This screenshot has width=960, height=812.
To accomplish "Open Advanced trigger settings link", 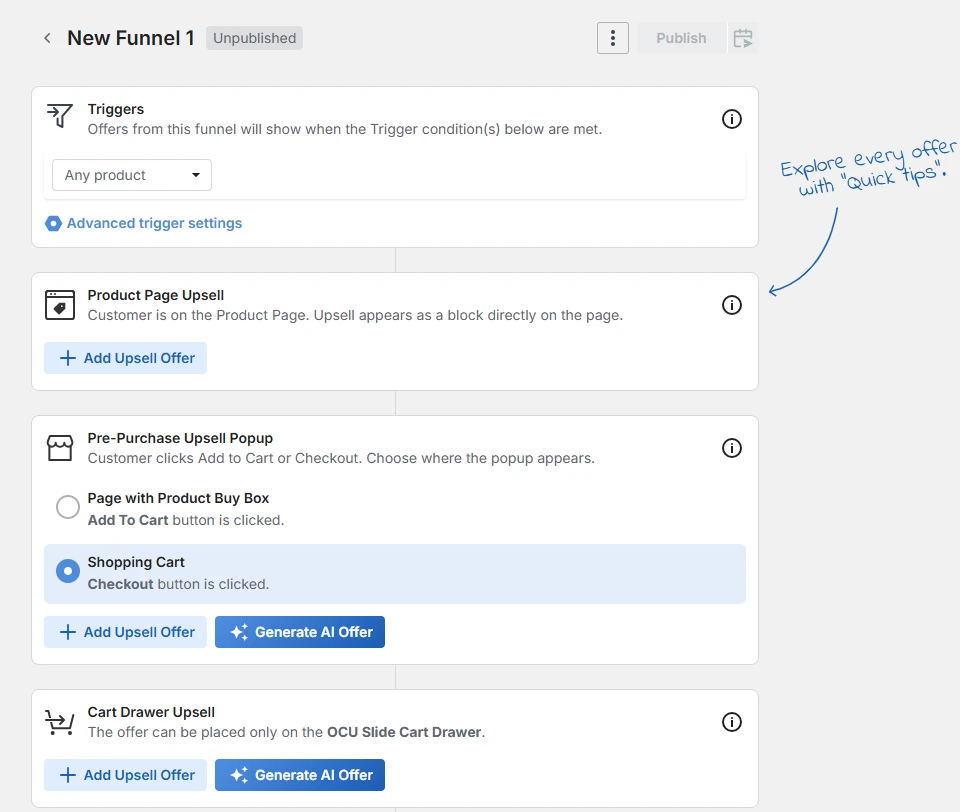I will (x=154, y=223).
